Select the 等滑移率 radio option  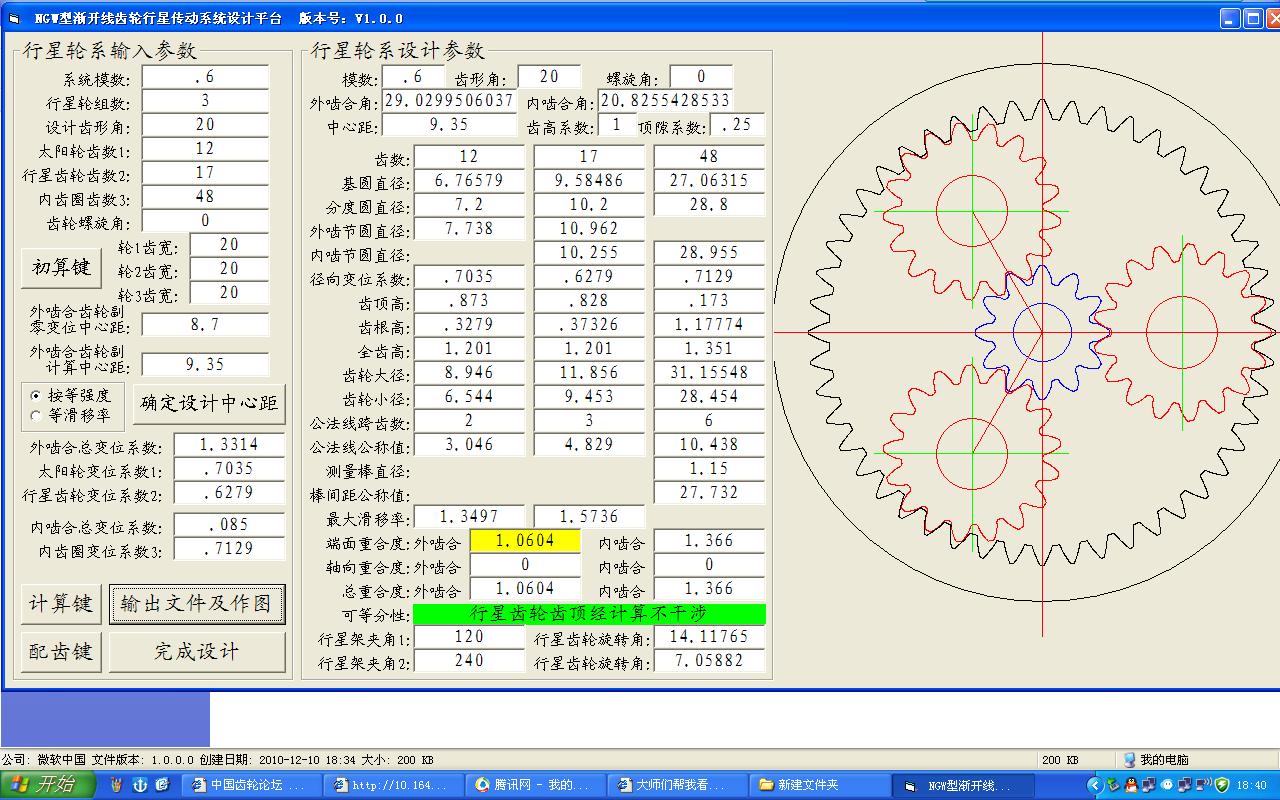point(71,414)
